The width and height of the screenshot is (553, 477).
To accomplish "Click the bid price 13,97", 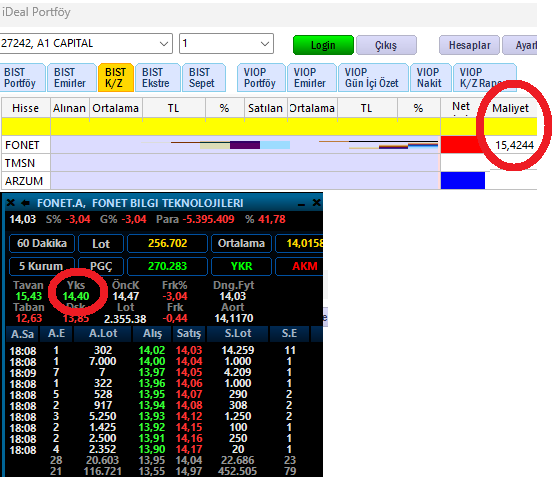I will 152,372.
